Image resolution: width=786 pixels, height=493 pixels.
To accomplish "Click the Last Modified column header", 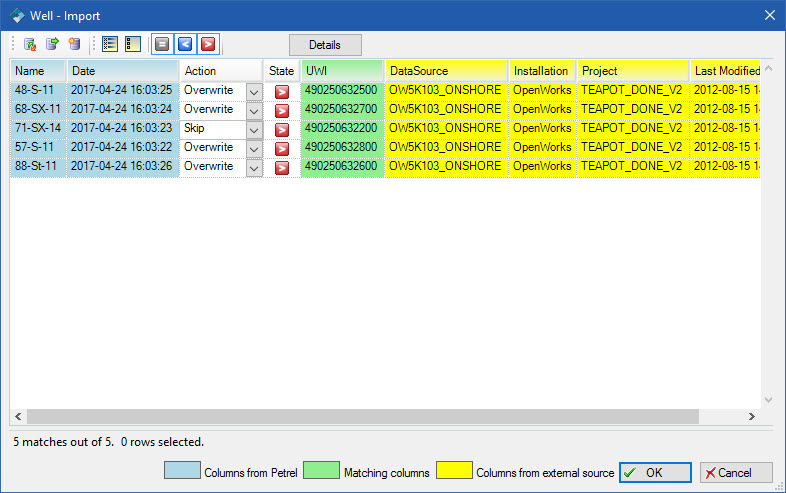I will pos(725,71).
